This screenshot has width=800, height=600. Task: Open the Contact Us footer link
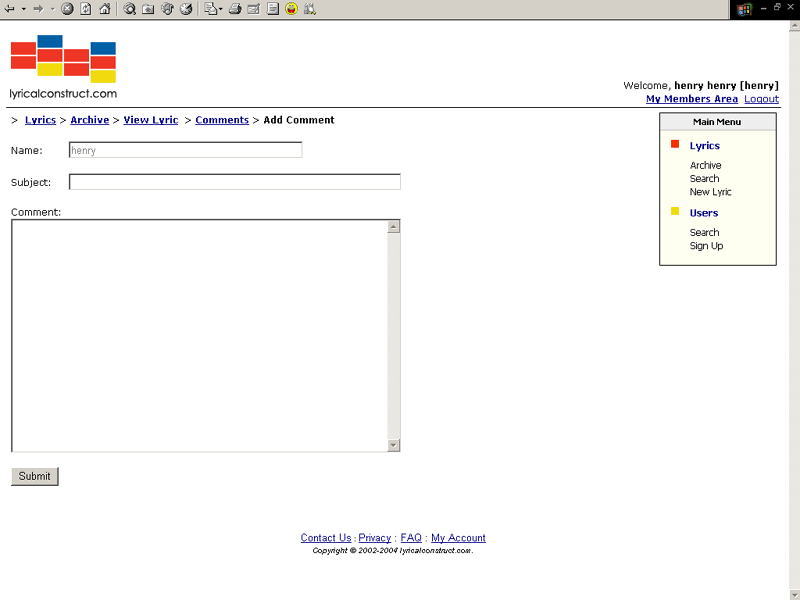326,538
